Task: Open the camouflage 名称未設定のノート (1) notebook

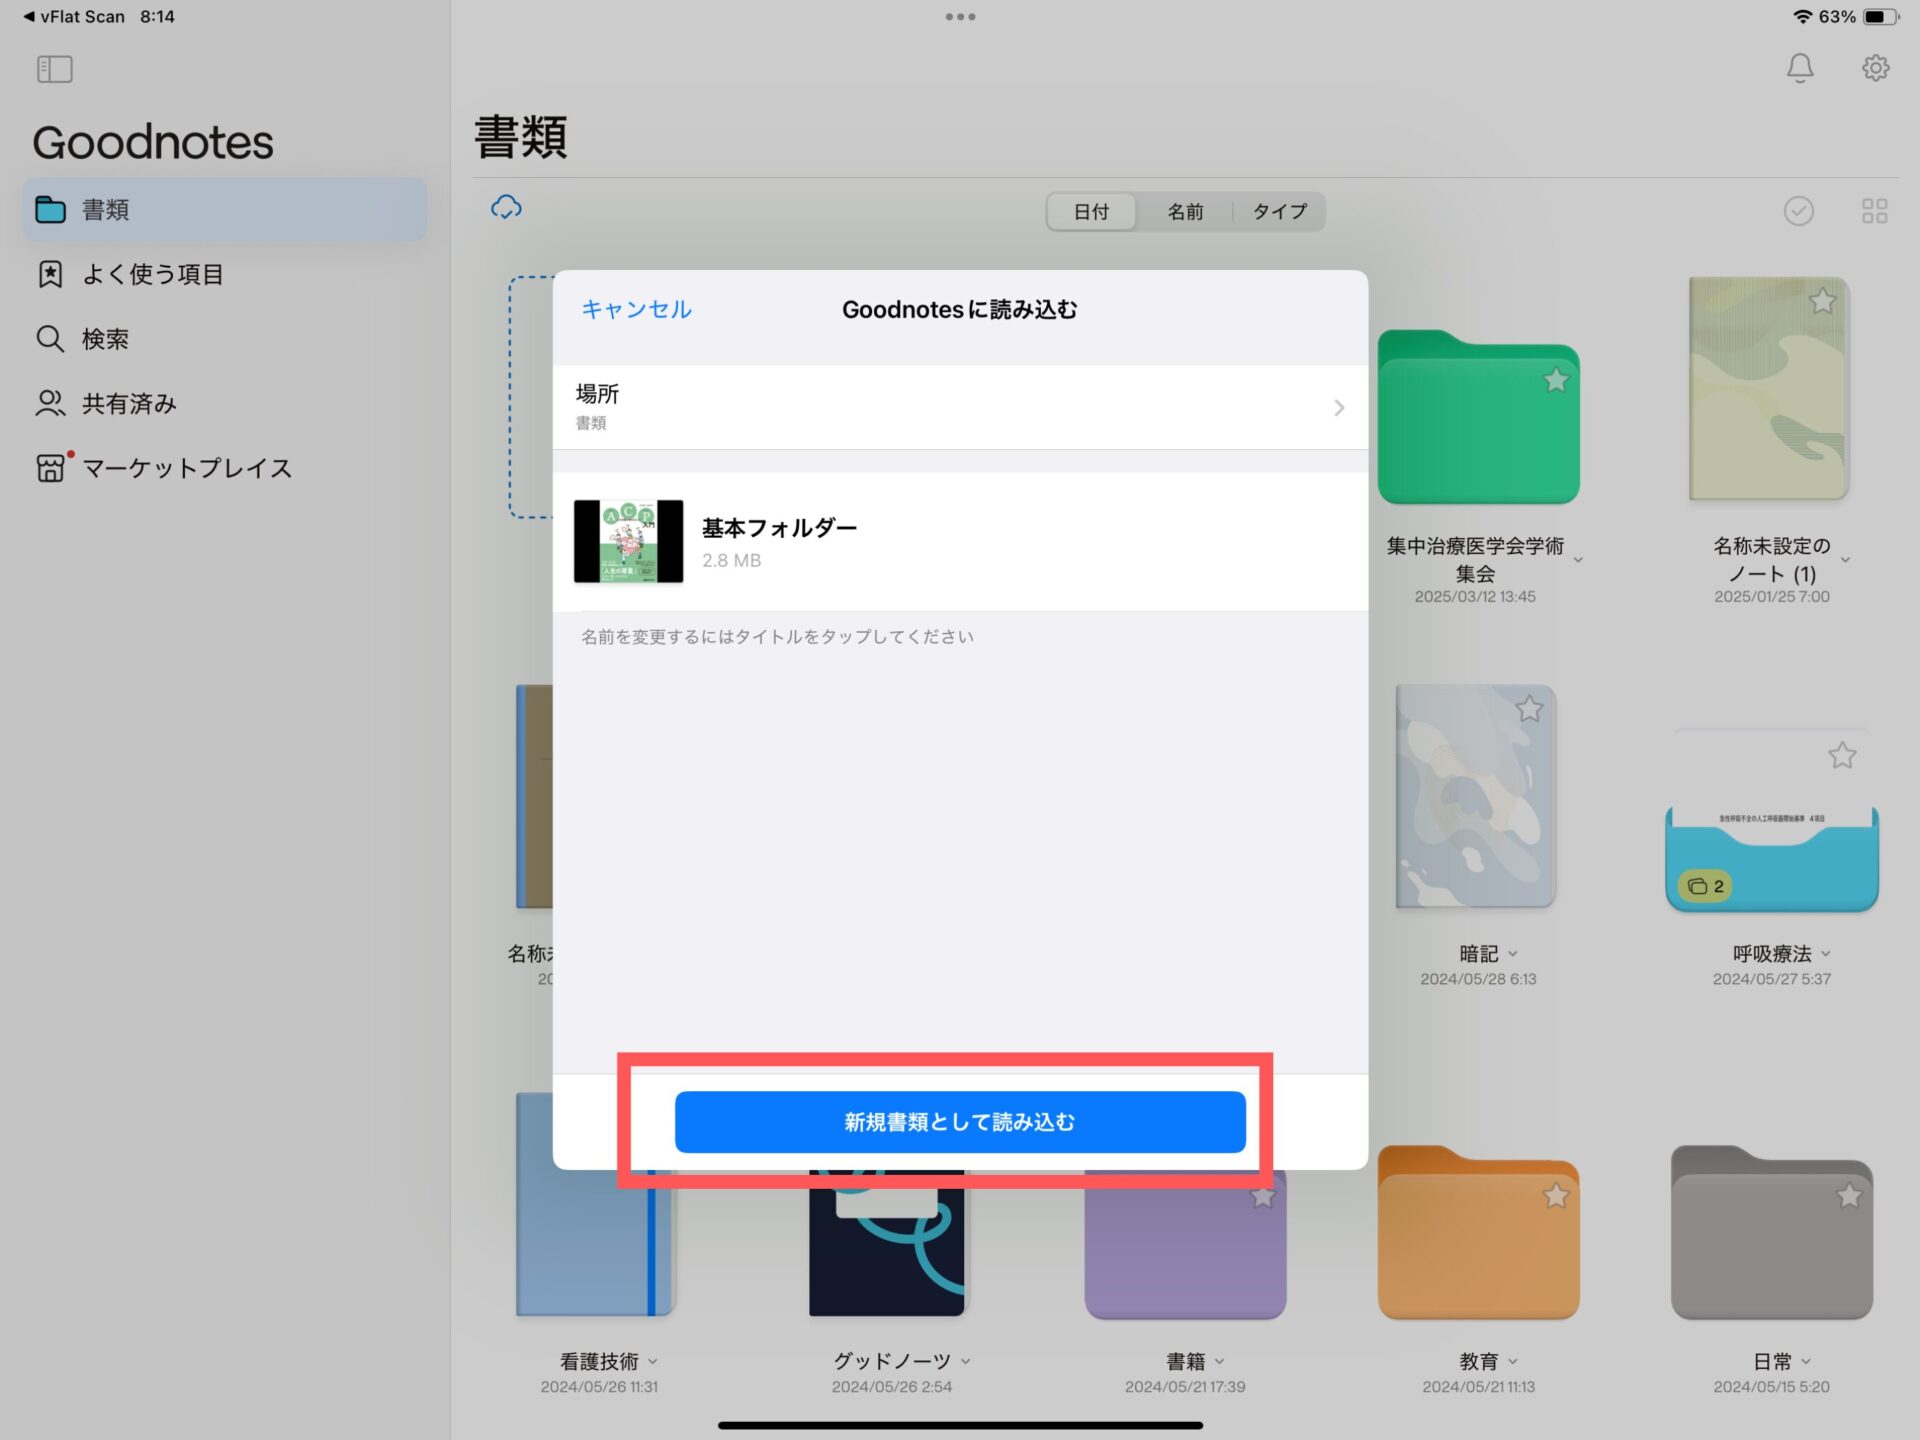Action: tap(1769, 389)
